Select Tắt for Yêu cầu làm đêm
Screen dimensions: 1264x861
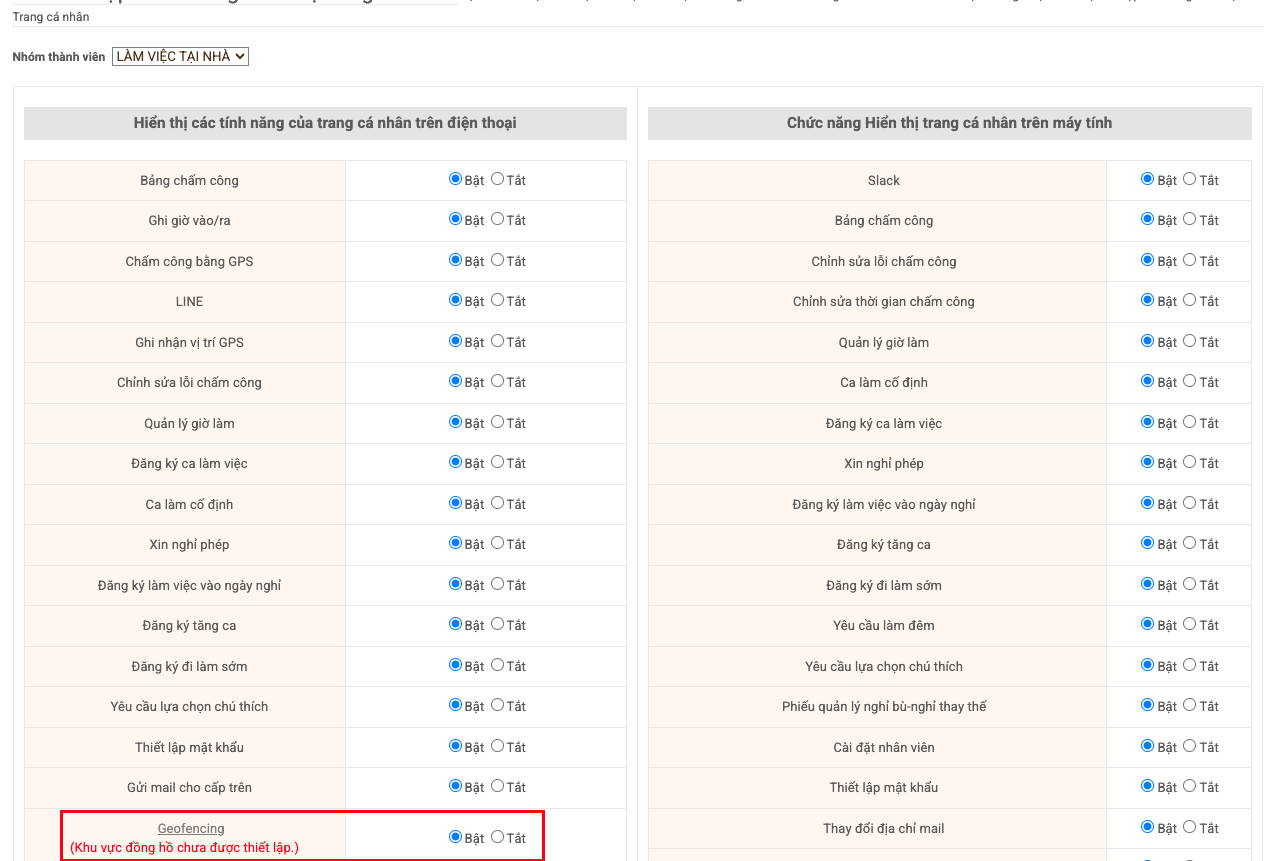point(1189,624)
